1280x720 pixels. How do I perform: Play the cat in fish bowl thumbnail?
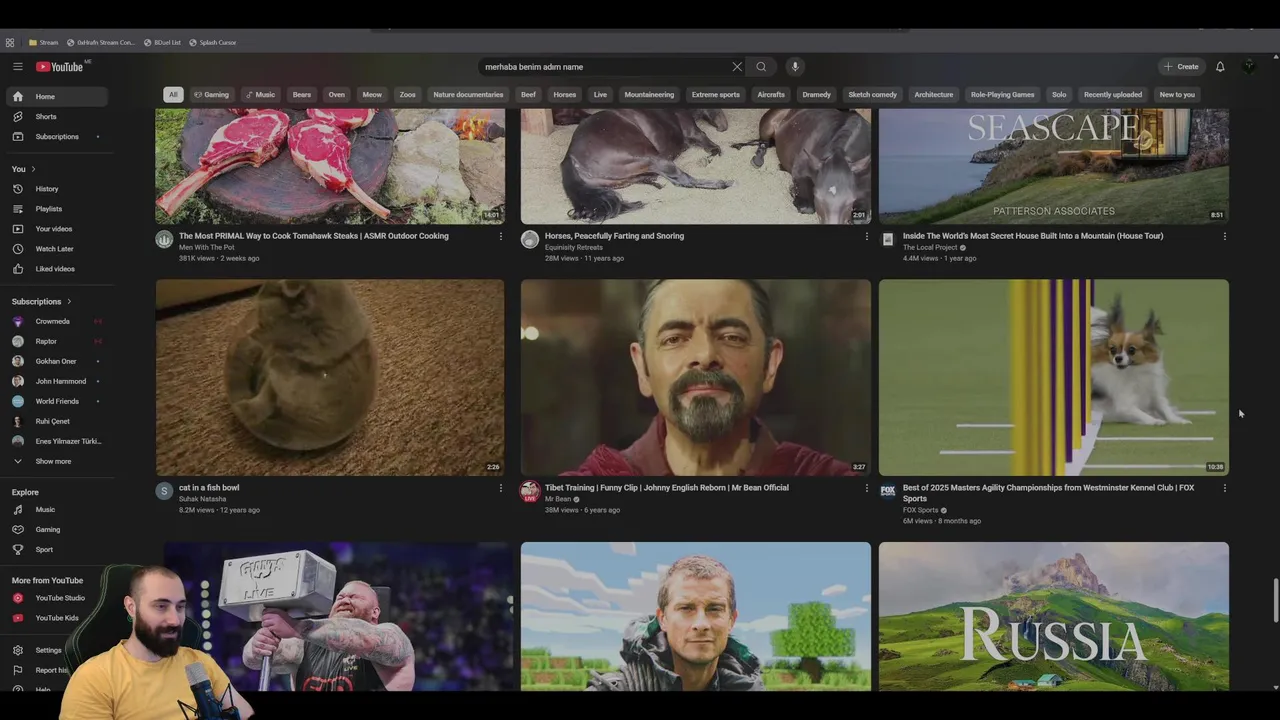pyautogui.click(x=330, y=377)
